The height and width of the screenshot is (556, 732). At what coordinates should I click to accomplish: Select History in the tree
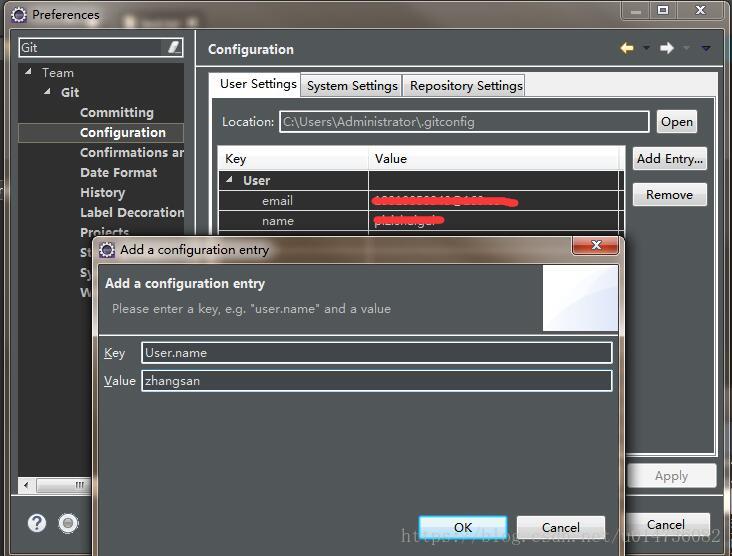coord(103,192)
